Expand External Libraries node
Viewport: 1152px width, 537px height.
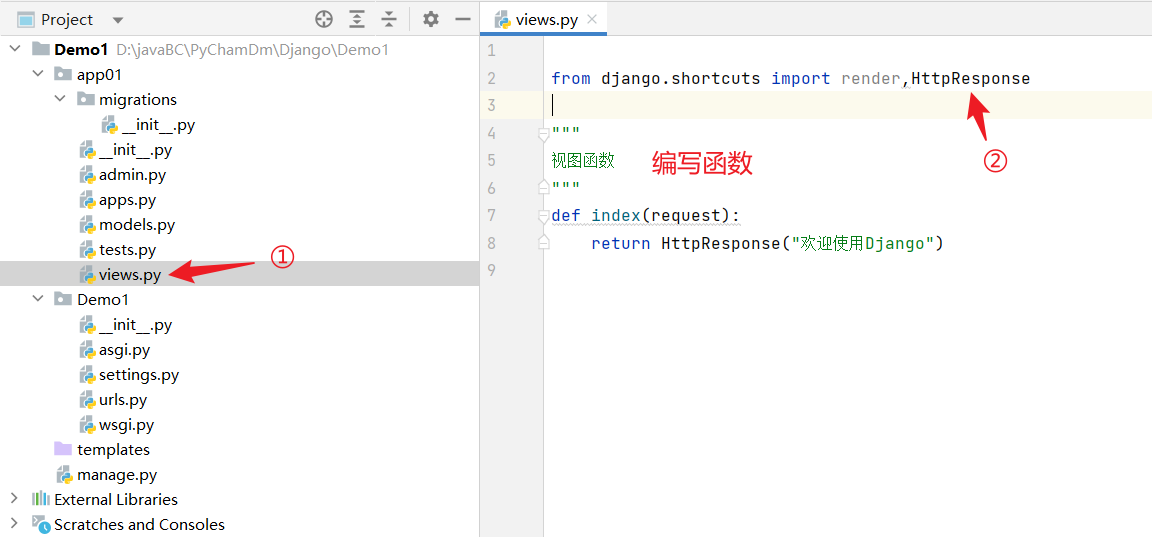point(14,499)
